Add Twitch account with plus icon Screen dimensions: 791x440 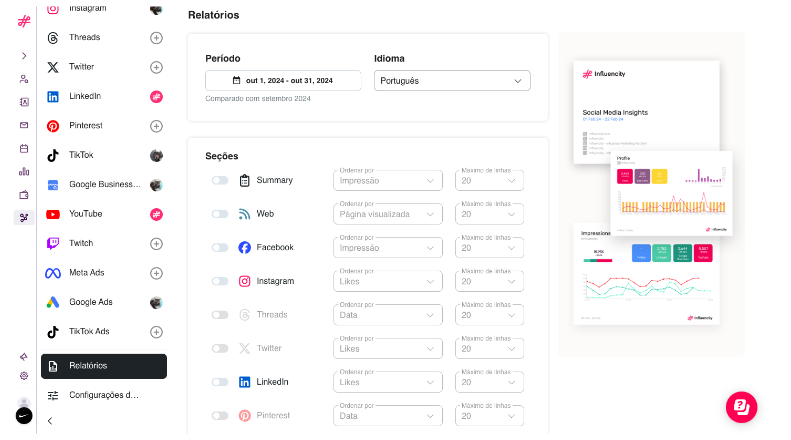pyautogui.click(x=156, y=243)
